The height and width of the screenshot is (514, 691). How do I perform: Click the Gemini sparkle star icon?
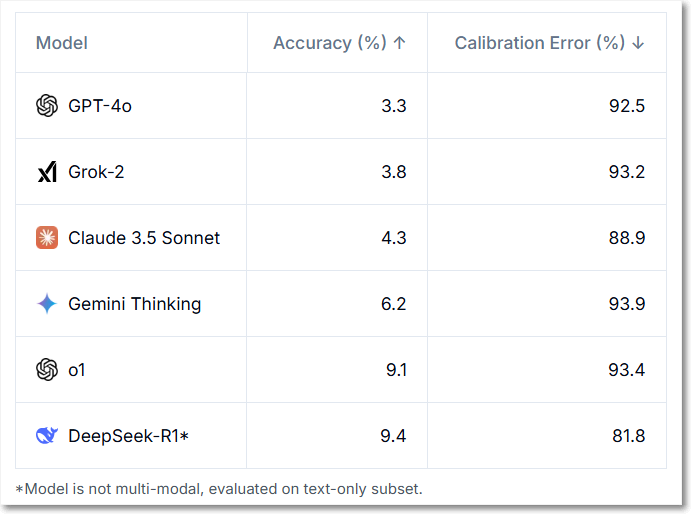[x=47, y=304]
